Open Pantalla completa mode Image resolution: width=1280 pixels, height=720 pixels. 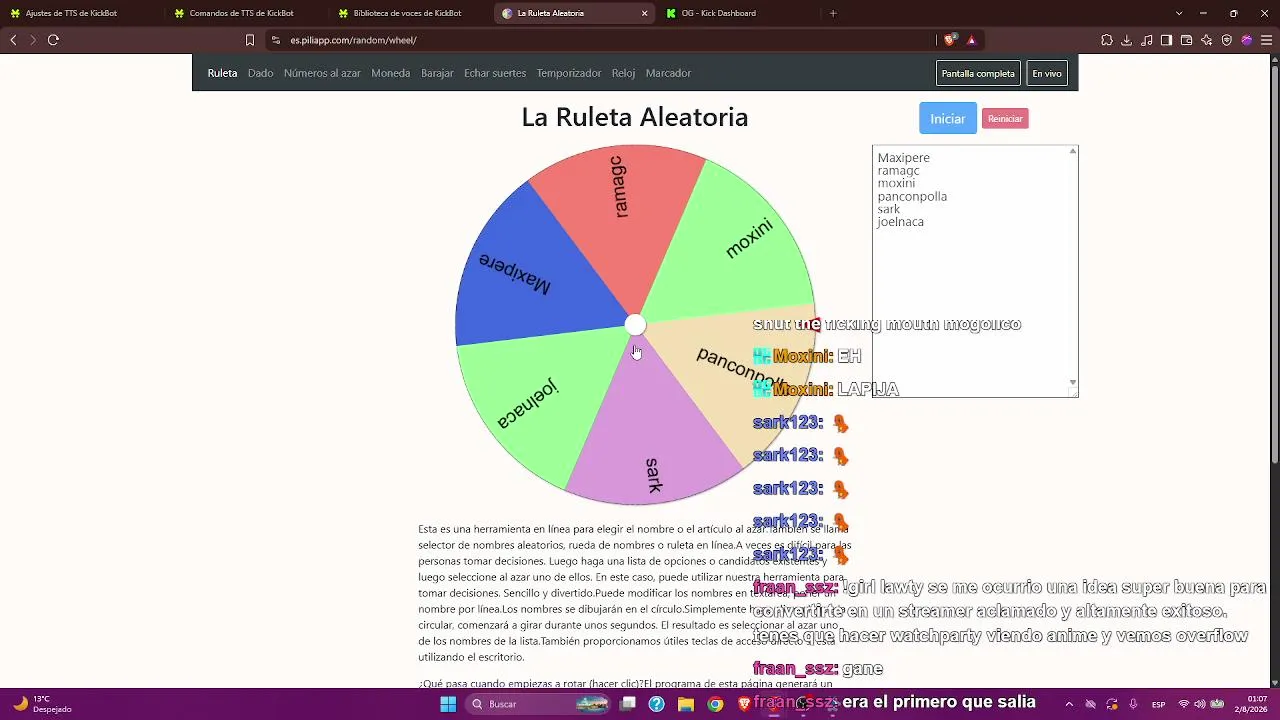click(x=978, y=73)
